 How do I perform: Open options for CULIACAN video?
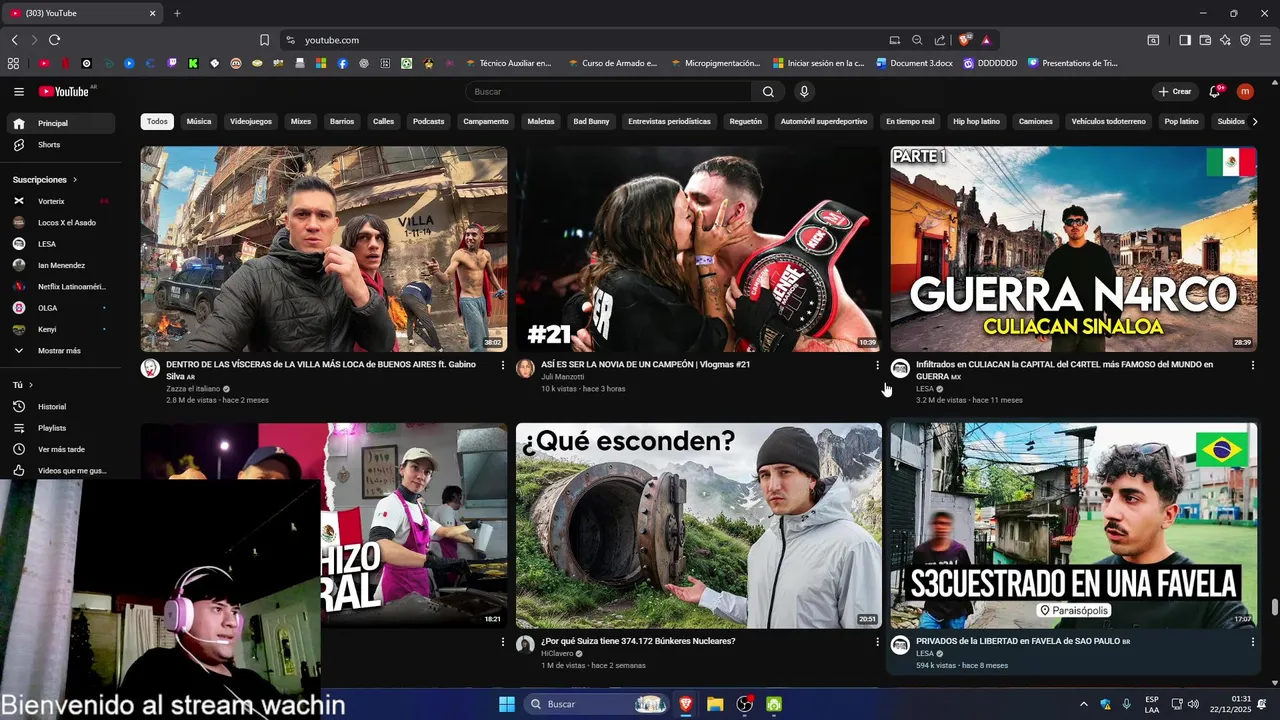(1252, 366)
